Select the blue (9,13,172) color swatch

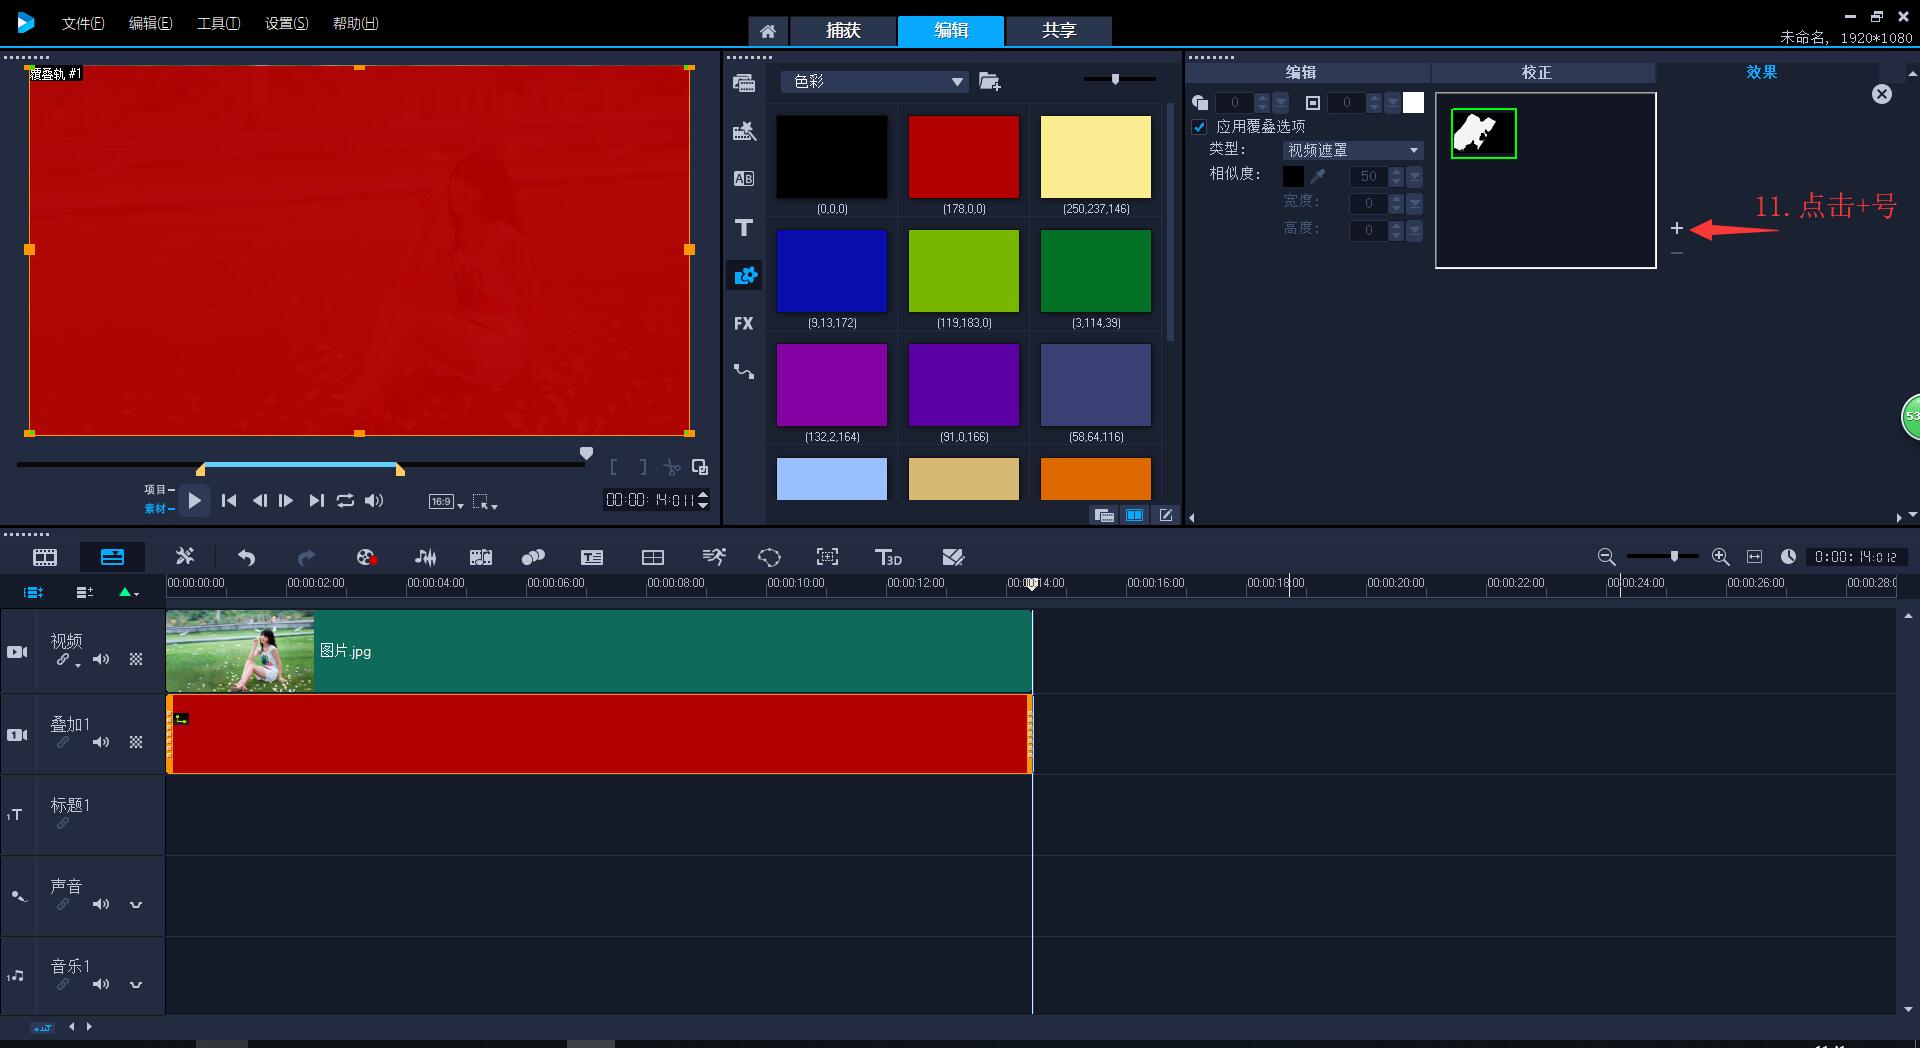(832, 270)
